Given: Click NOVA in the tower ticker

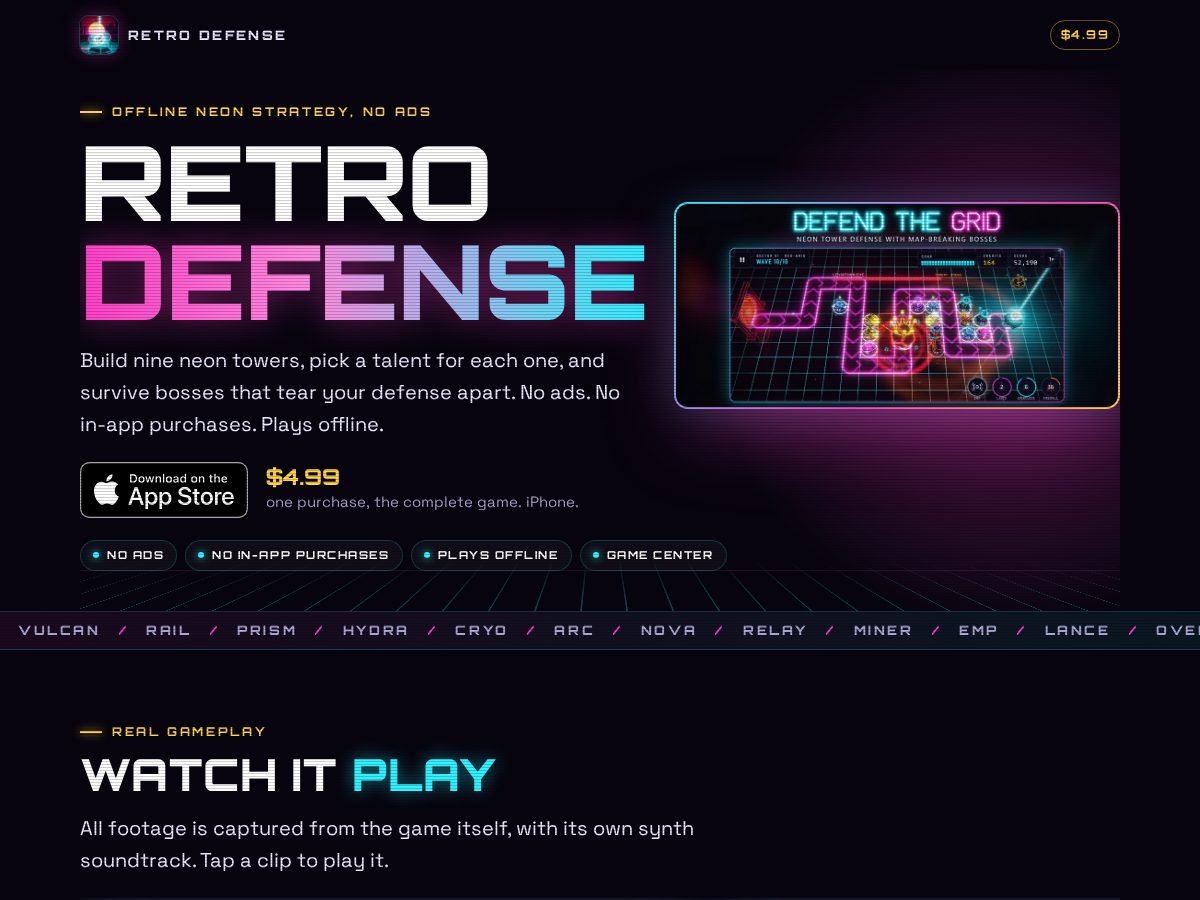Looking at the screenshot, I should tap(668, 630).
